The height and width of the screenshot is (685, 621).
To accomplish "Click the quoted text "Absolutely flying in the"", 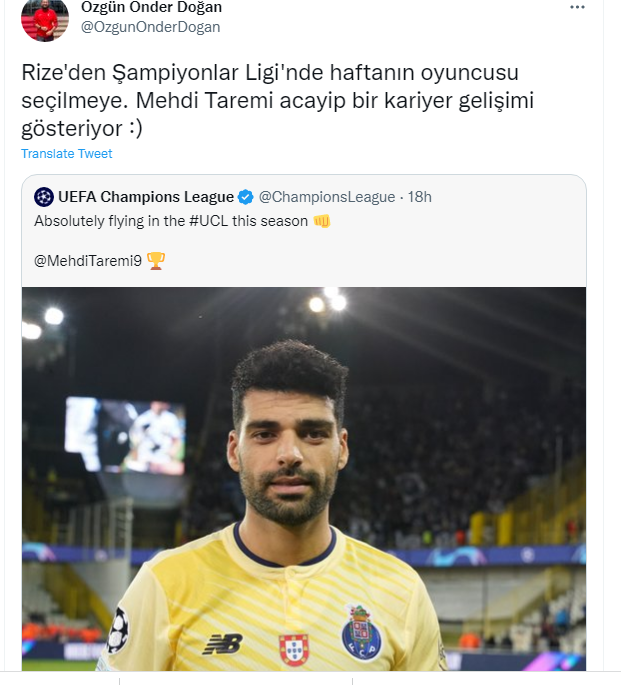I will (106, 220).
